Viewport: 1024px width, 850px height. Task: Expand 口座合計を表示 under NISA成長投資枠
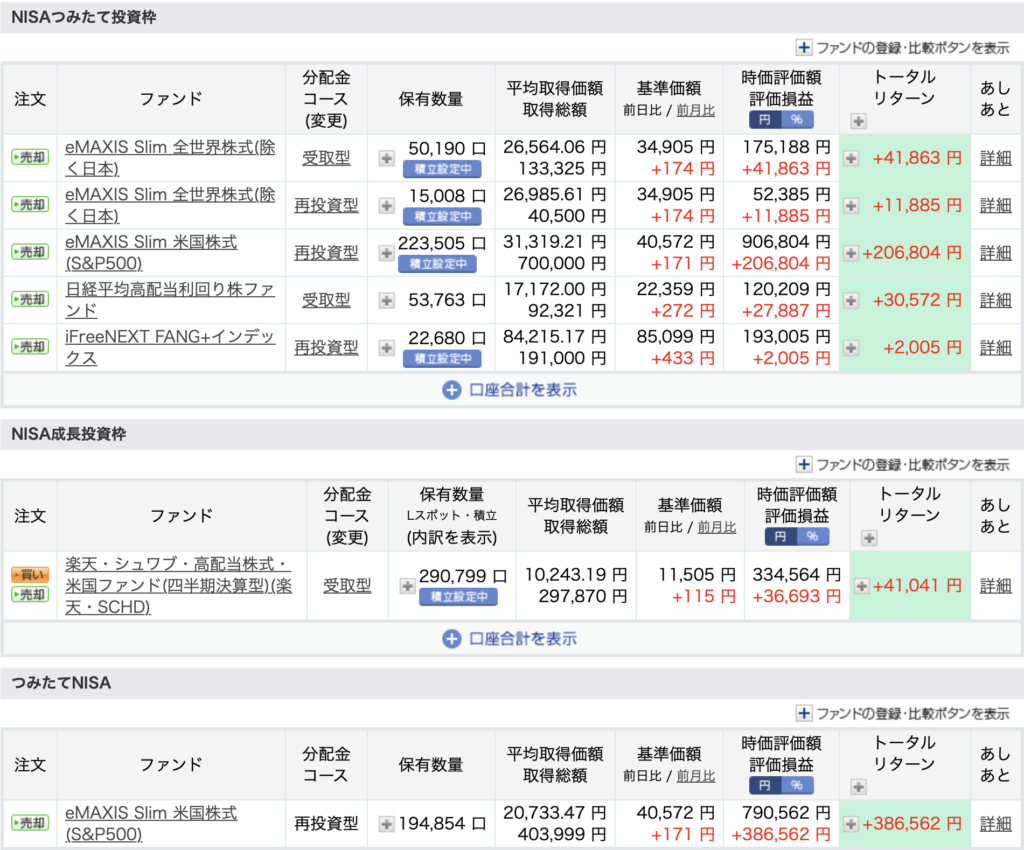(x=510, y=638)
